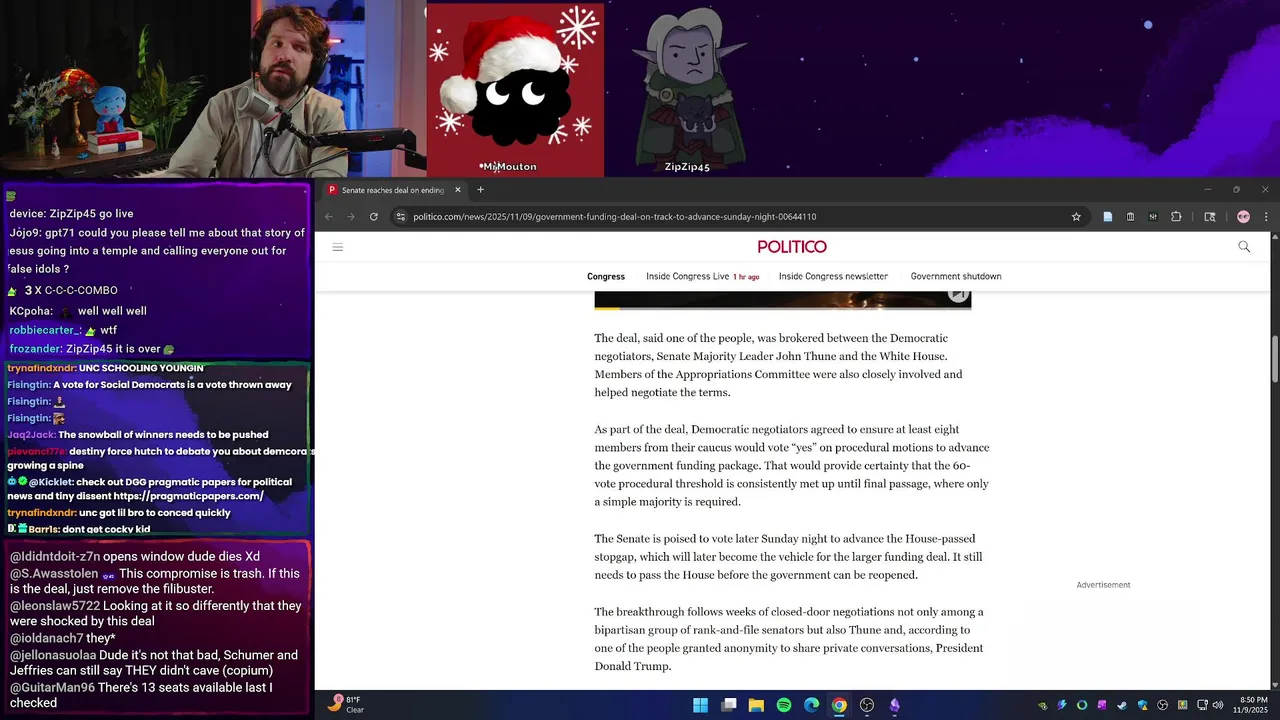
Task: Open Task View in the taskbar
Action: (x=729, y=705)
